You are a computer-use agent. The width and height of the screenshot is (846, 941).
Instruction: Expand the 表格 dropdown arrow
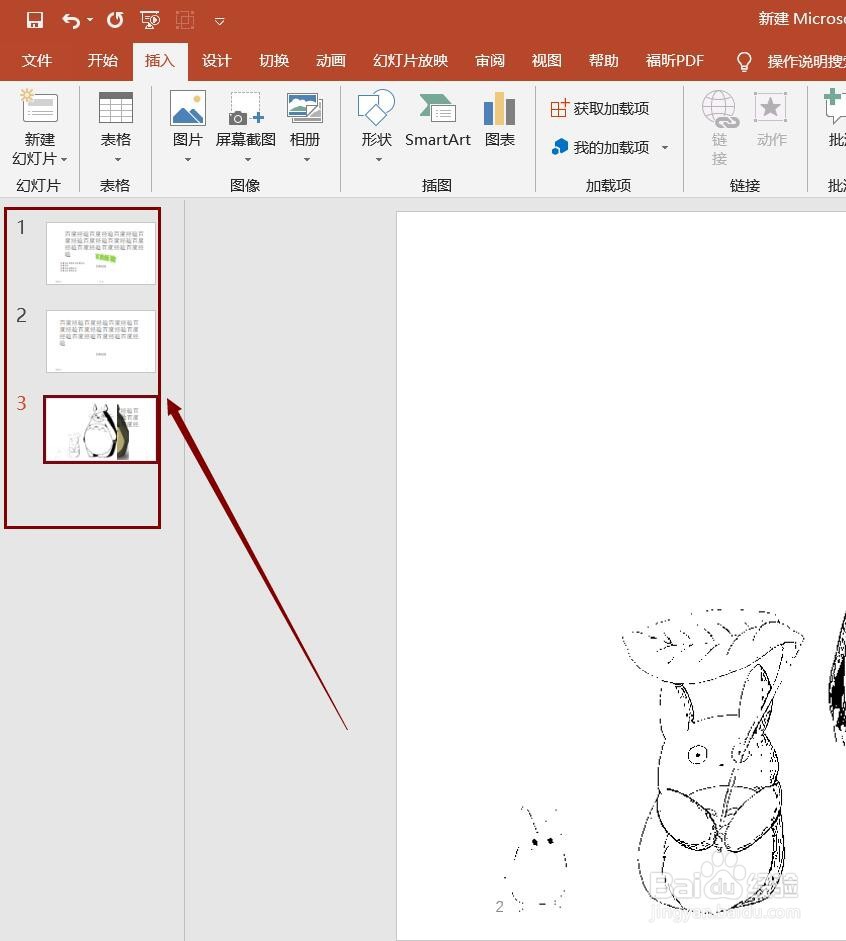click(x=118, y=160)
